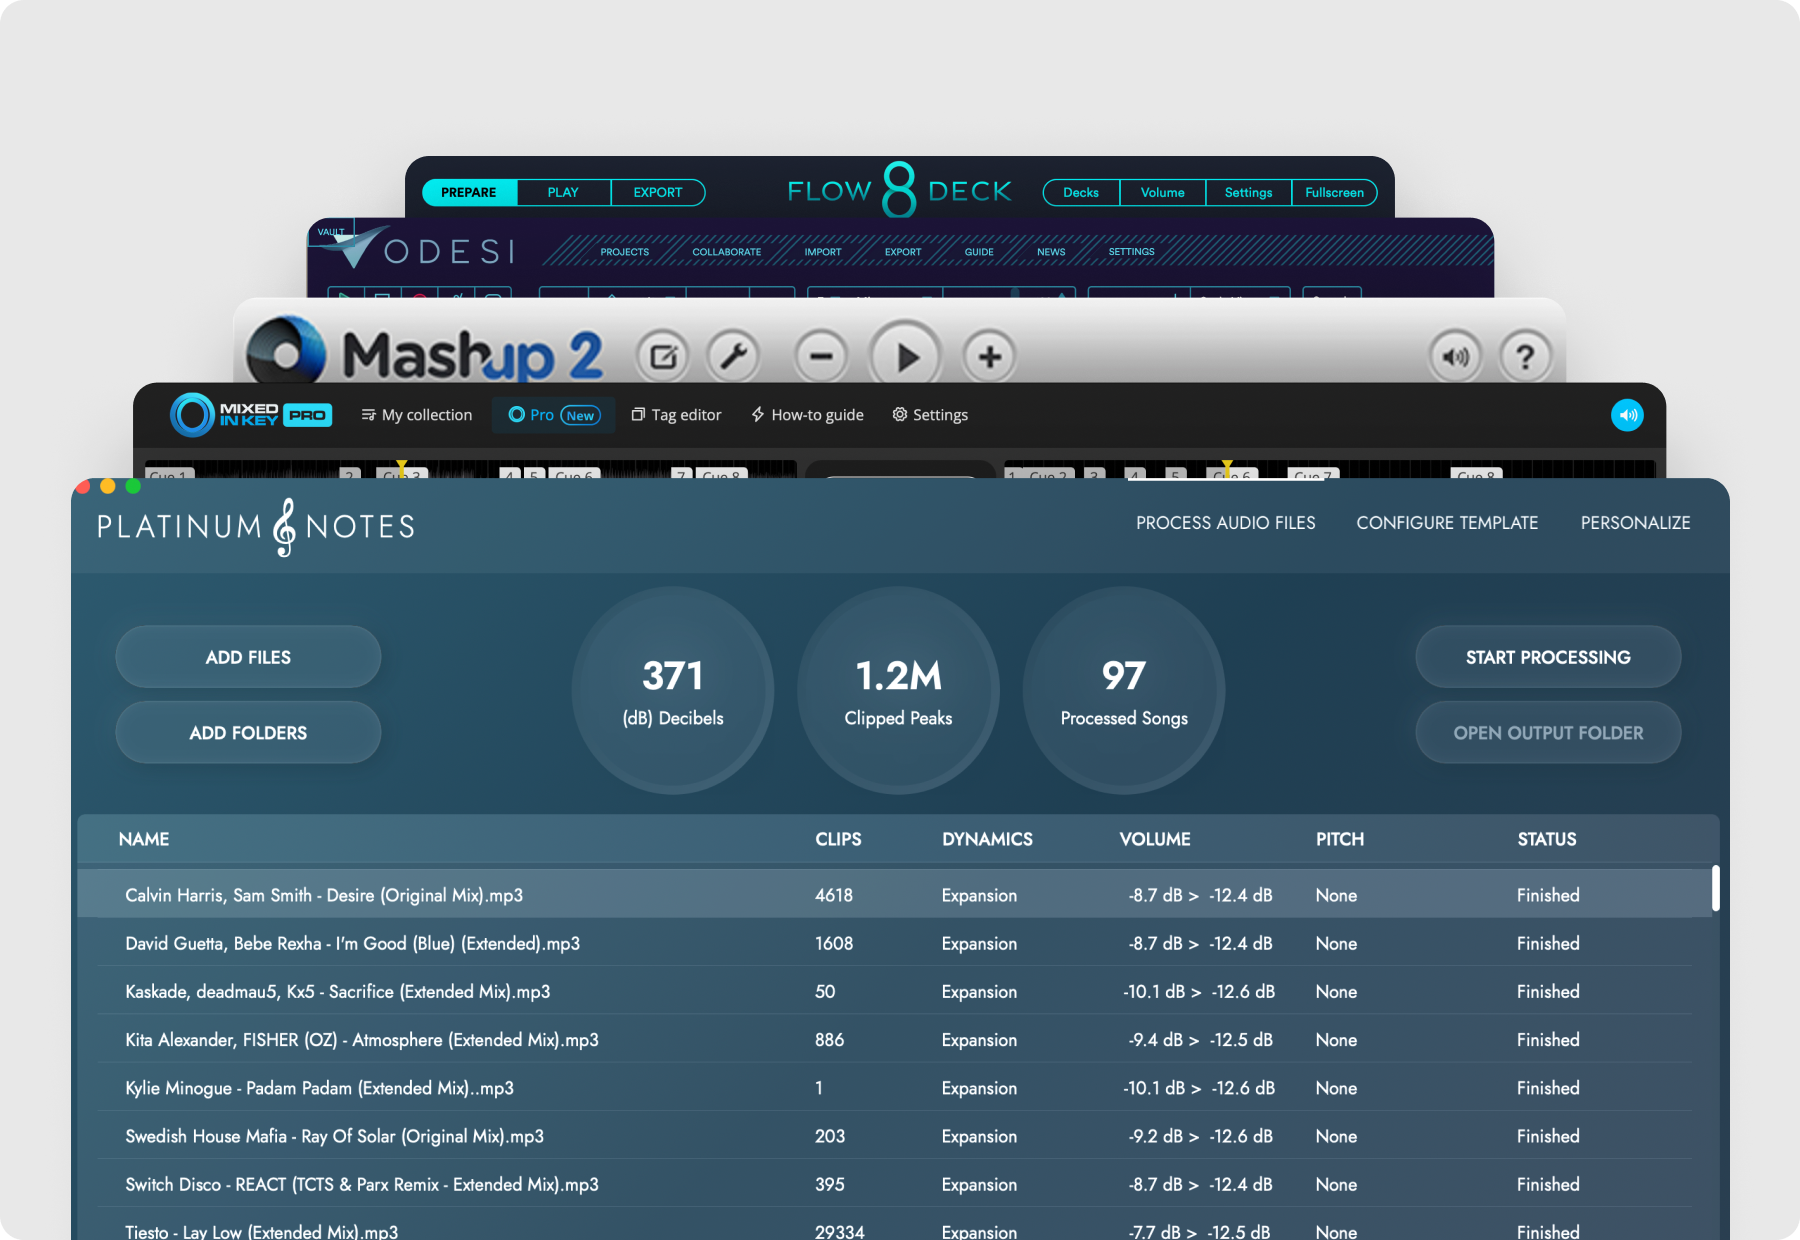1800x1240 pixels.
Task: Sort by the STATUS column header
Action: (1547, 839)
